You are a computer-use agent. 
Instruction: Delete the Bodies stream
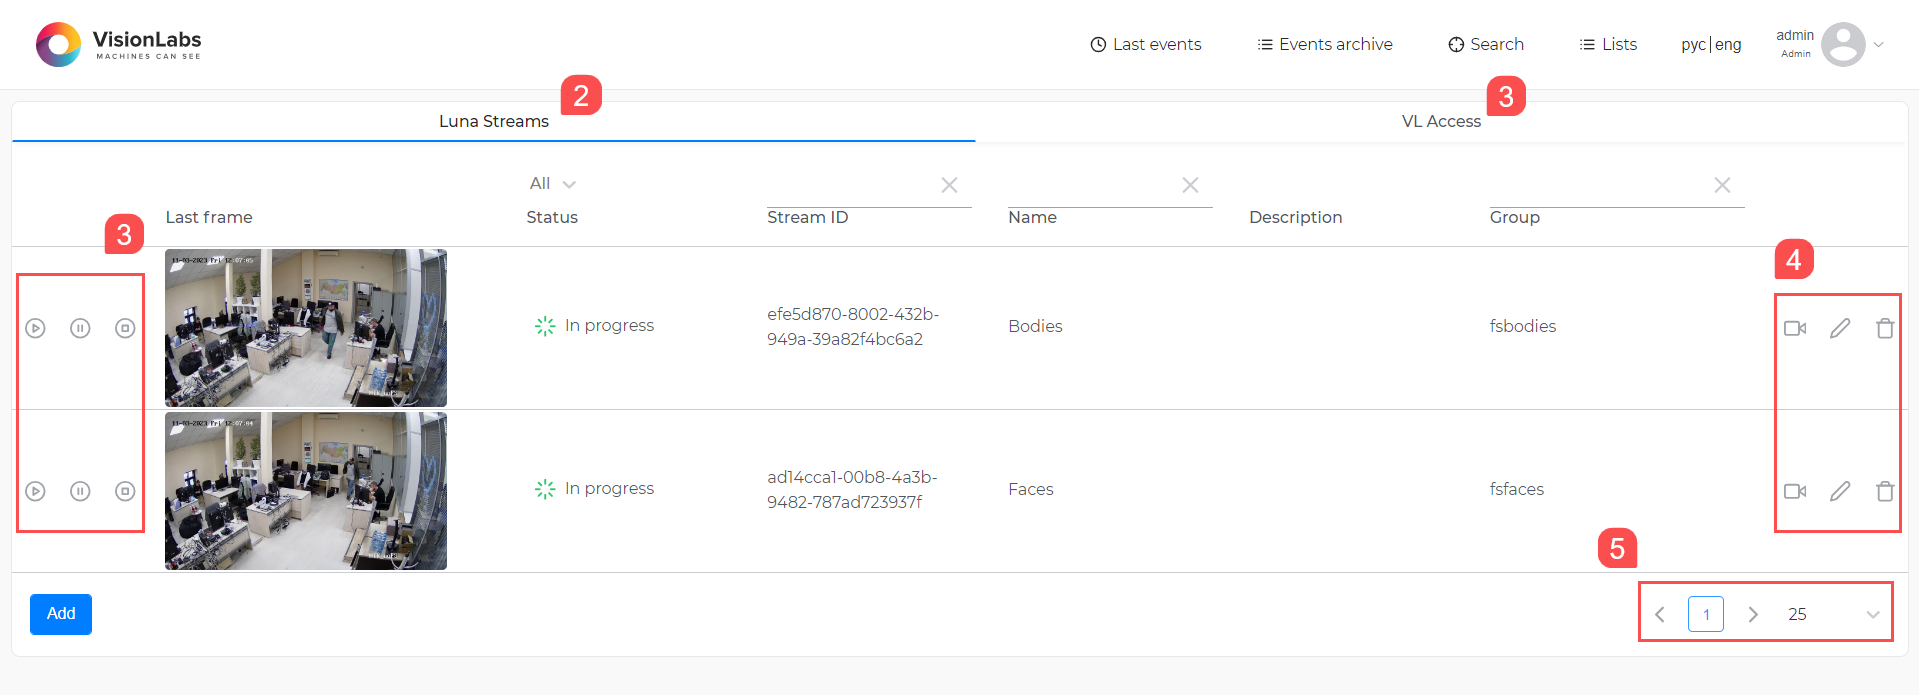tap(1885, 328)
